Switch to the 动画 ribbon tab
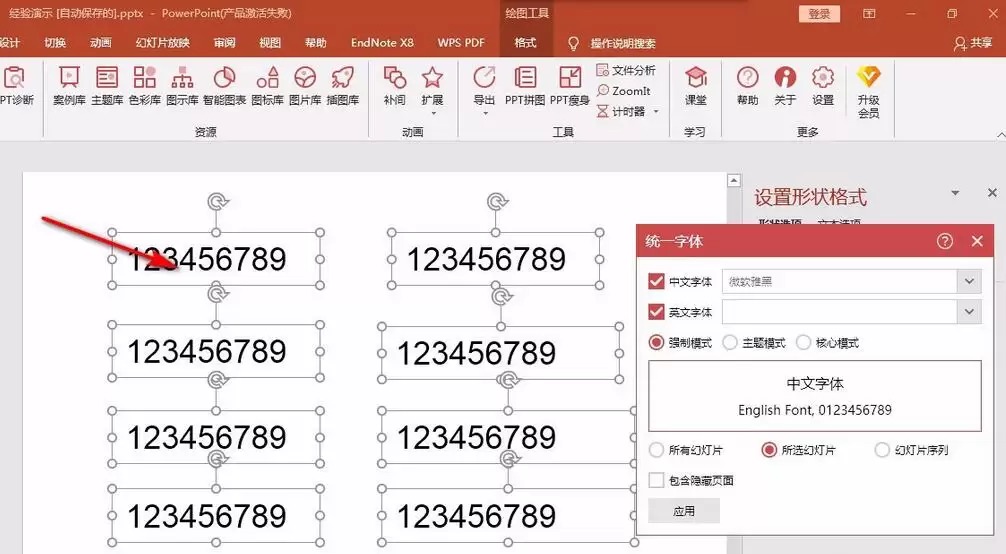This screenshot has height=554, width=1006. tap(101, 43)
